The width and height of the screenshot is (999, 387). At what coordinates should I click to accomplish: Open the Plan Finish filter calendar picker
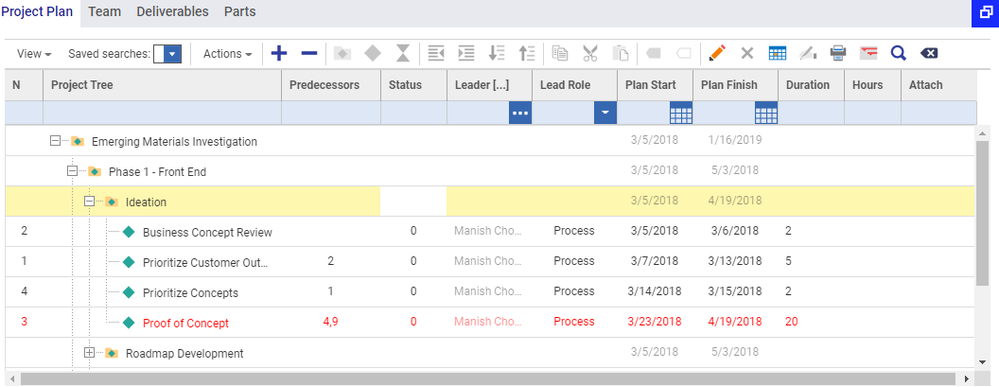766,113
